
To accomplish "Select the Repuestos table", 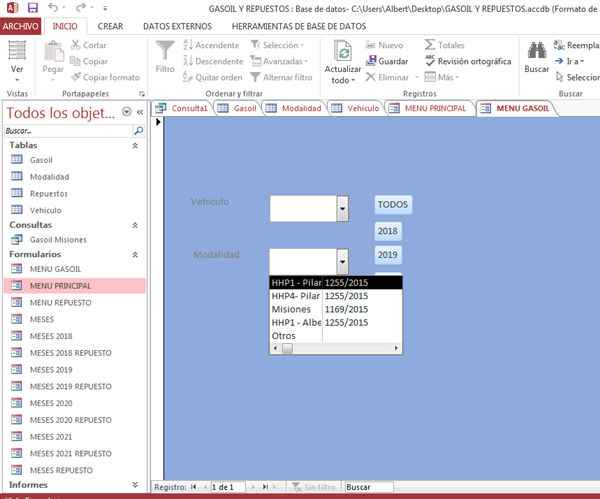I will 75,194.
